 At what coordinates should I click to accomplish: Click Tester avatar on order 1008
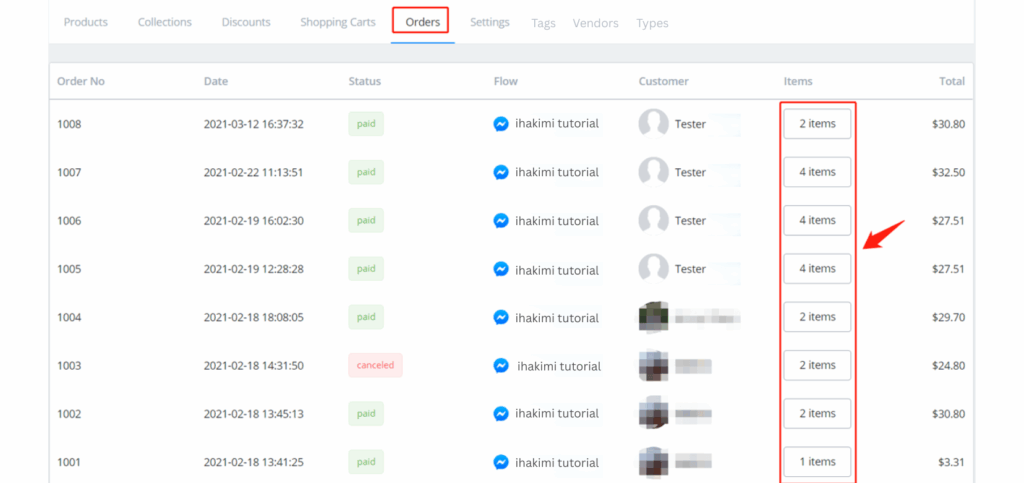(x=653, y=124)
